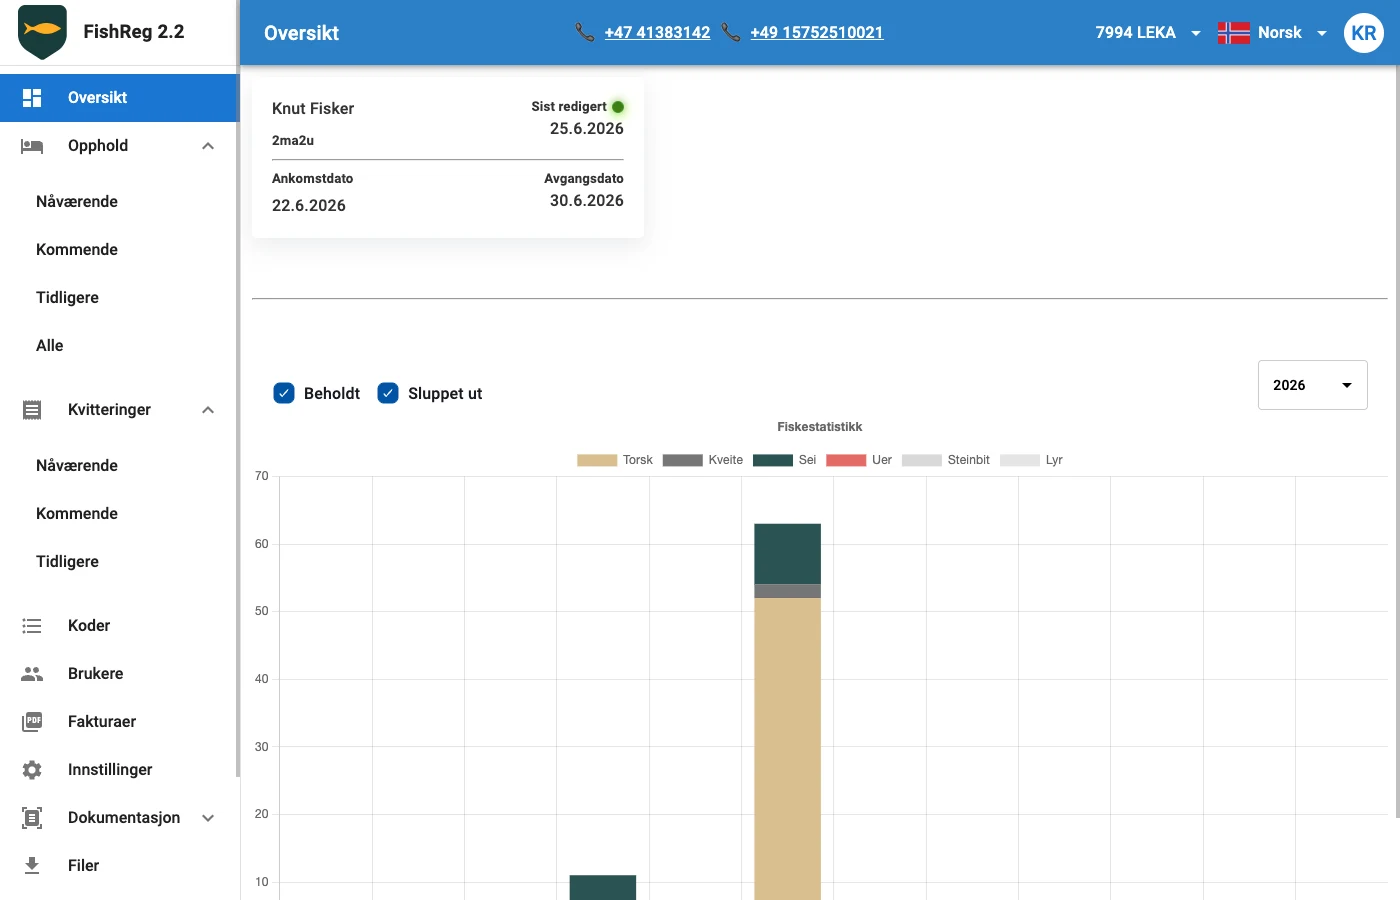Viewport: 1400px width, 900px height.
Task: Click the Dokumentasjon document icon
Action: tap(32, 818)
